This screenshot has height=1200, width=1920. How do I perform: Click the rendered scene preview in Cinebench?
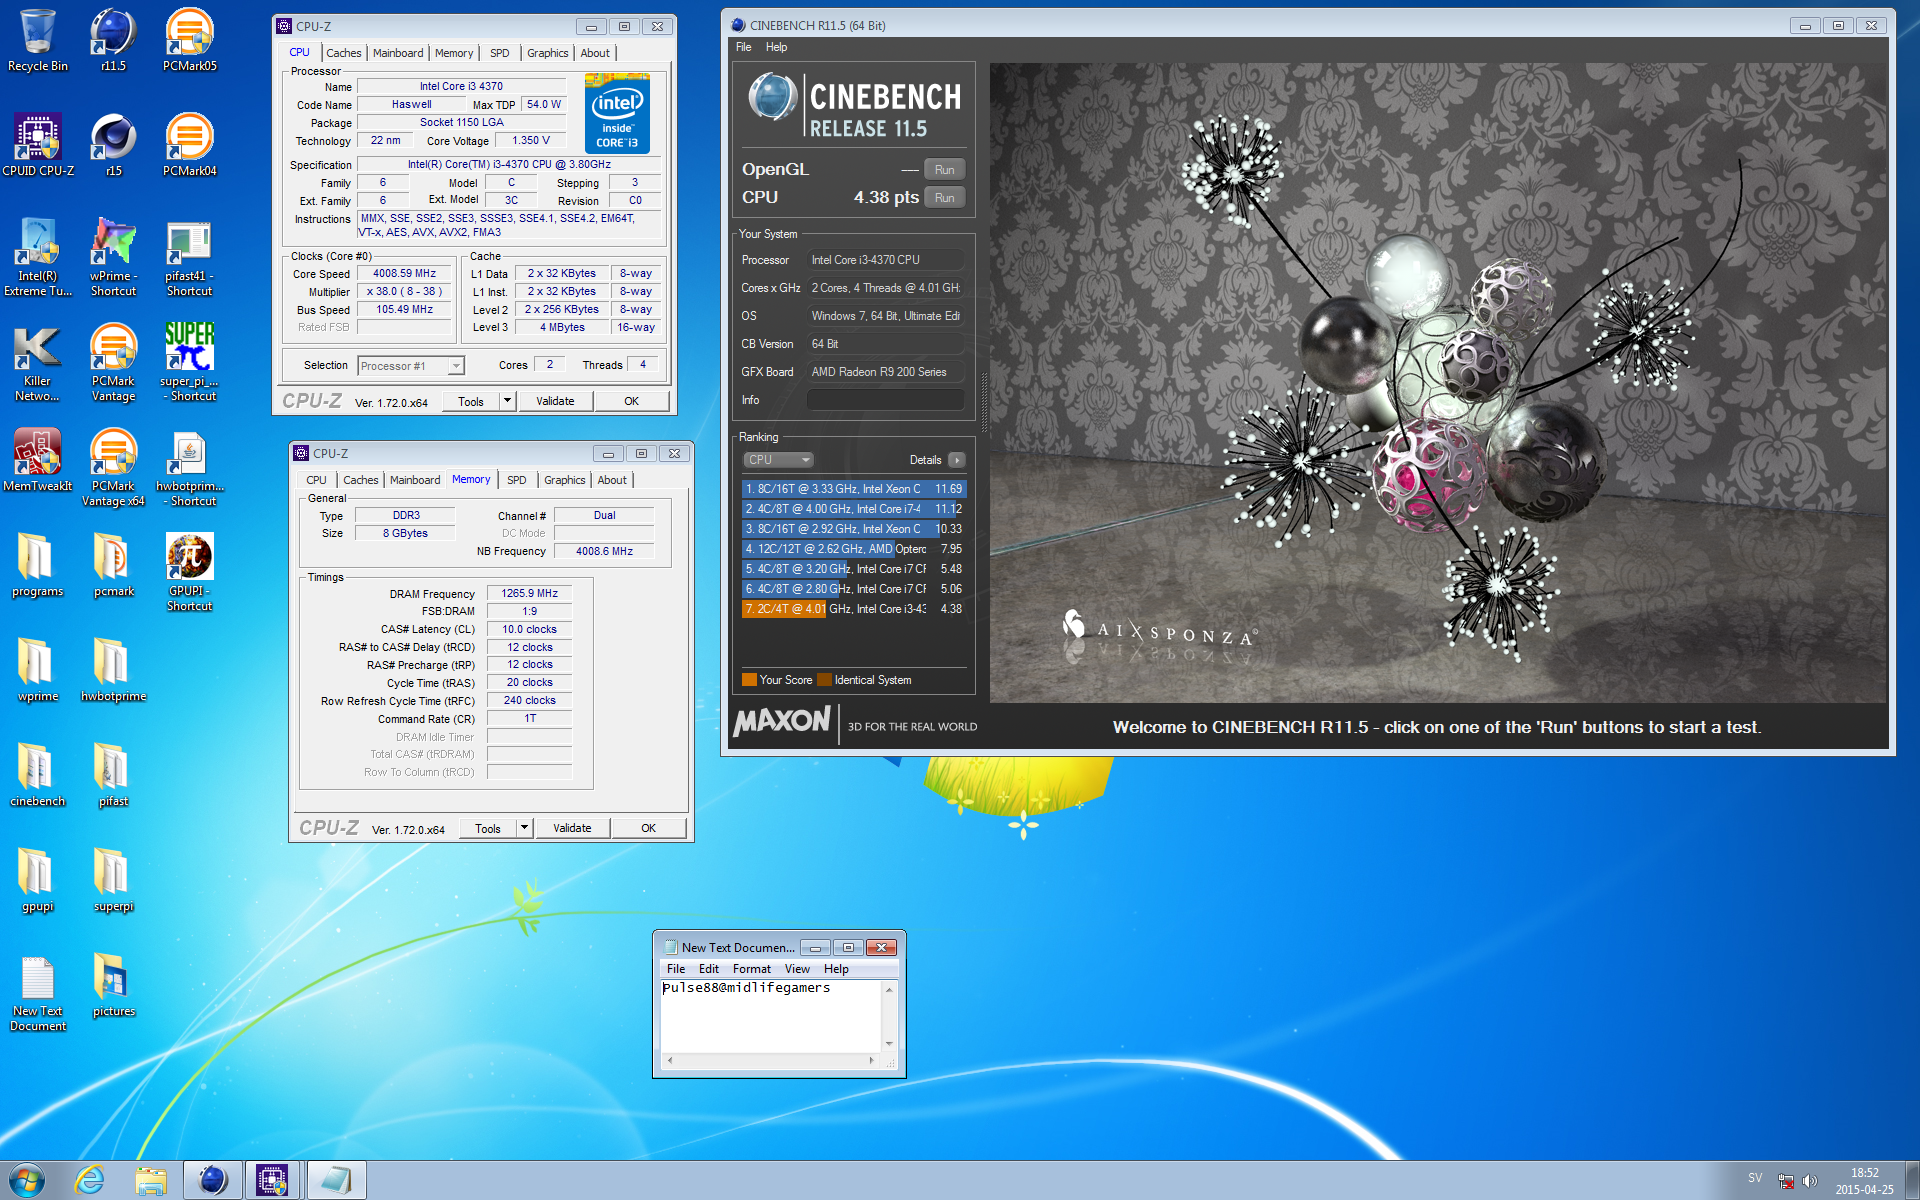tap(1438, 383)
